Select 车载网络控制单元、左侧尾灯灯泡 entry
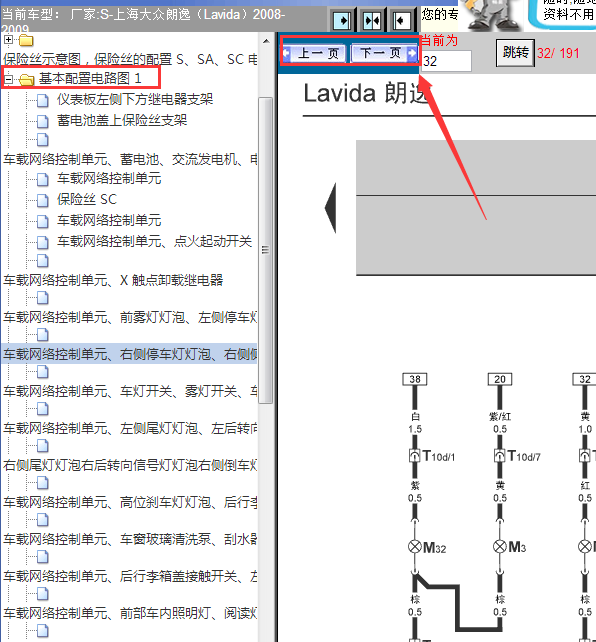The width and height of the screenshot is (596, 642). pos(130,428)
